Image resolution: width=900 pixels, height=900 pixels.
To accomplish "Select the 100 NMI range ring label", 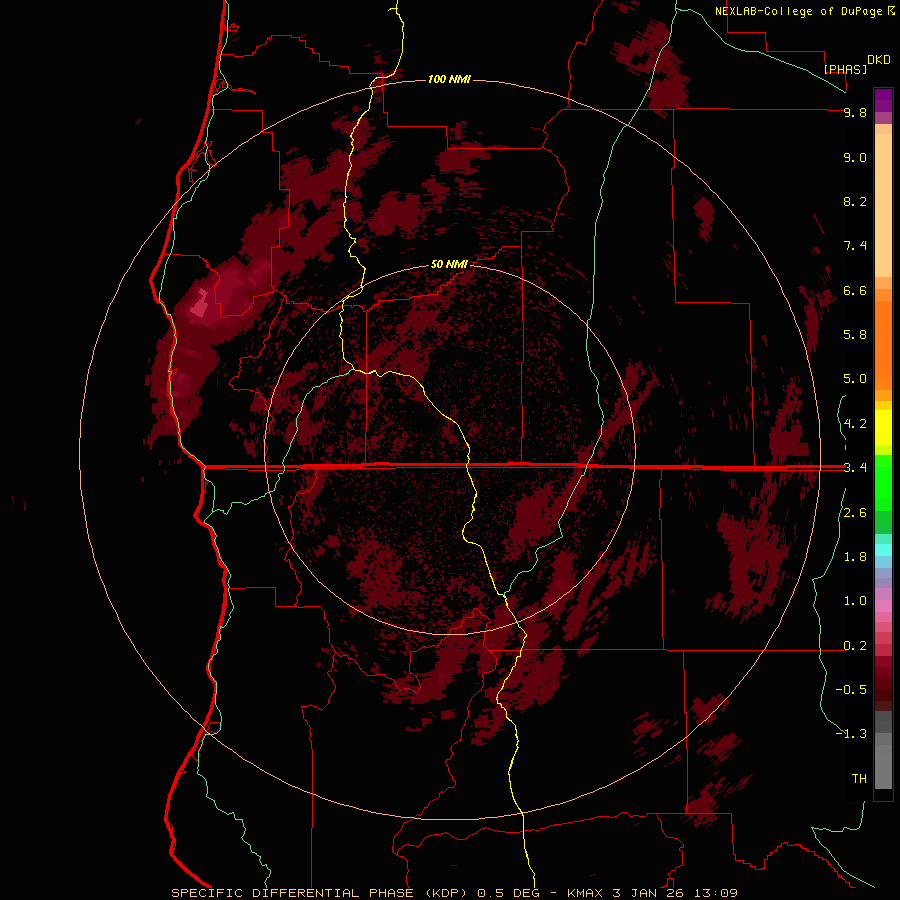I will click(x=449, y=79).
